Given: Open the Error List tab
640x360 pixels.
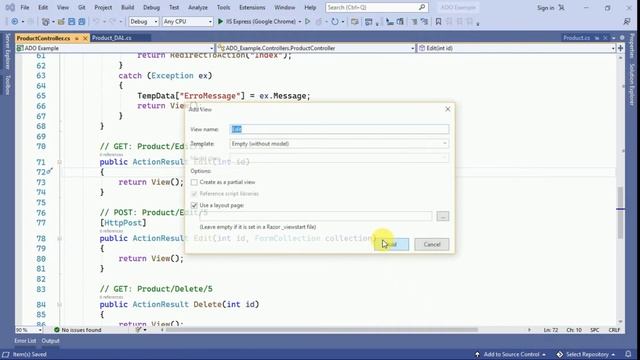Looking at the screenshot, I should pyautogui.click(x=25, y=341).
